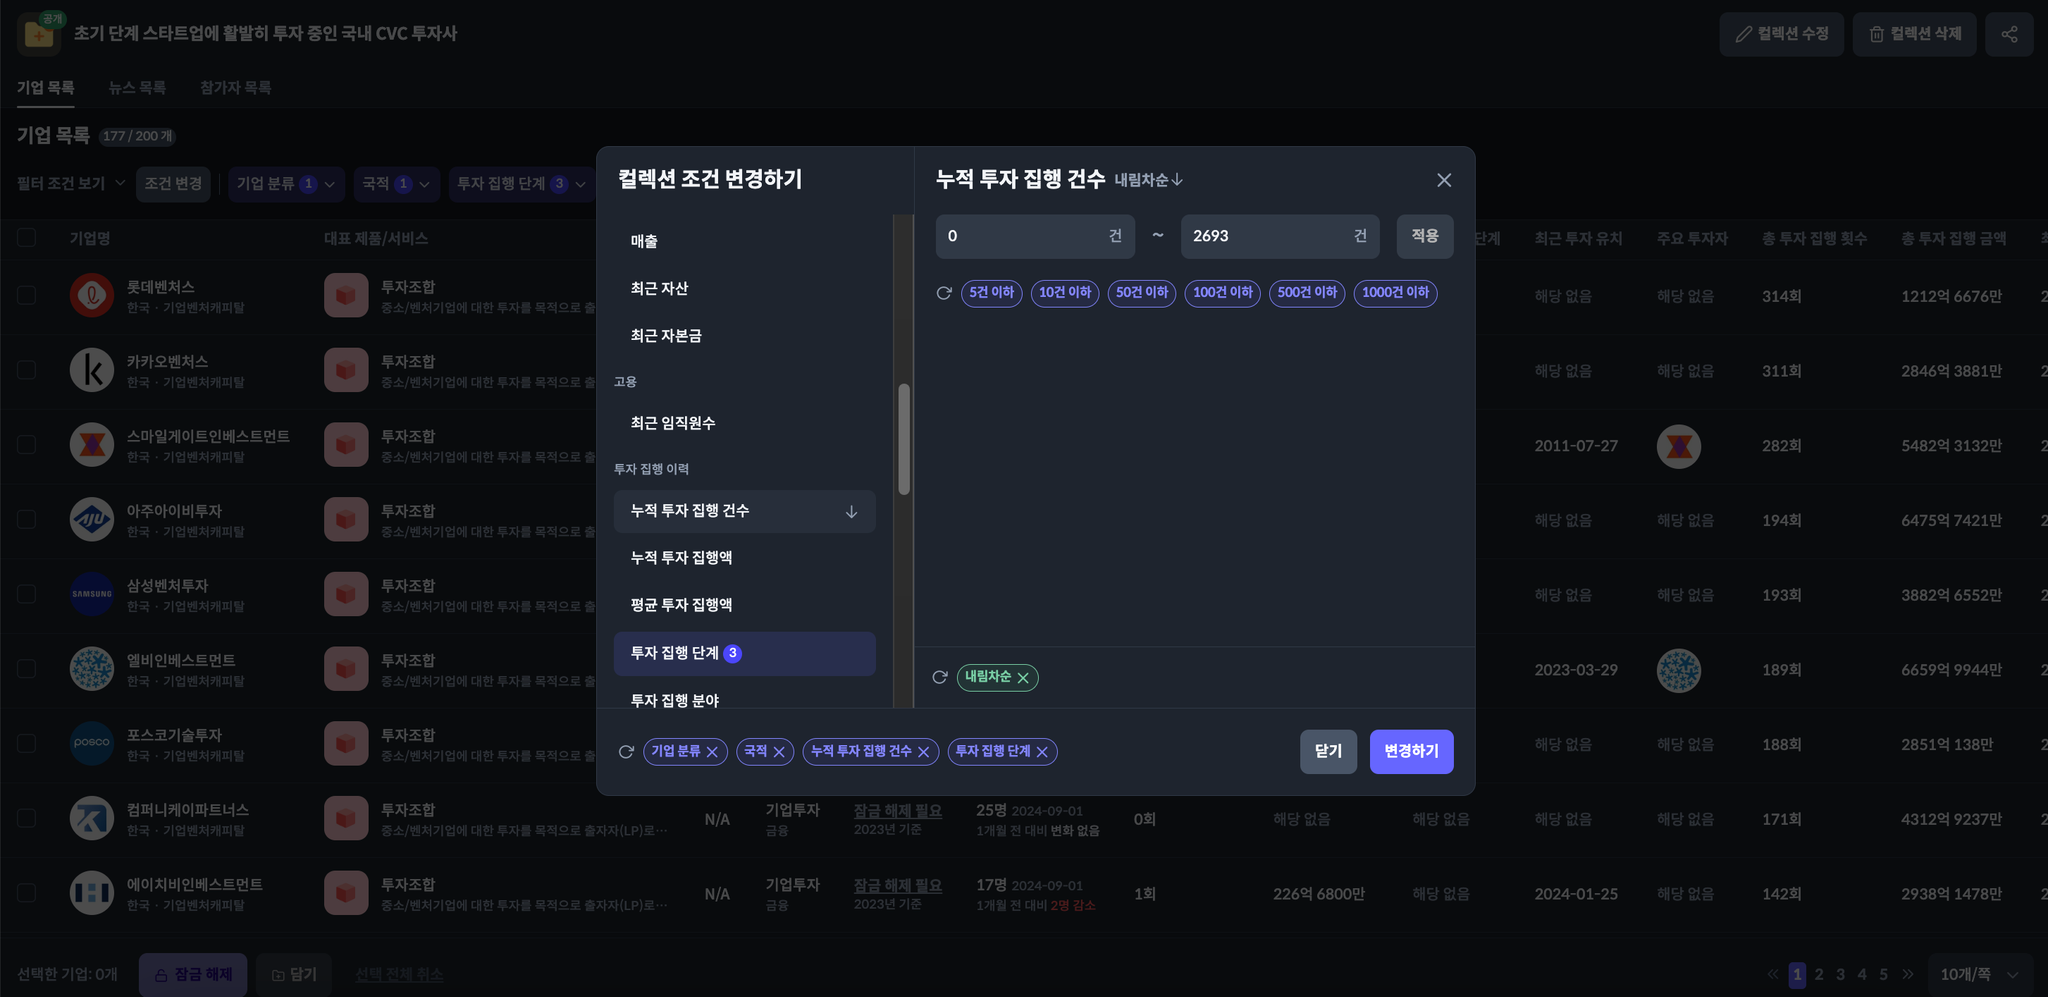Click the condition list vertical scrollbar
2048x997 pixels.
[904, 440]
